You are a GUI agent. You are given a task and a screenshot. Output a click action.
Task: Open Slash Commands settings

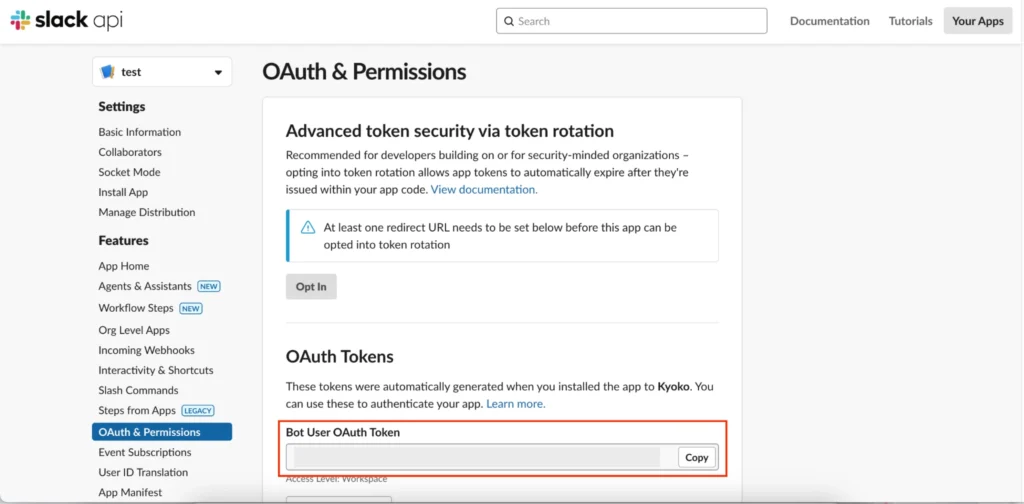[138, 390]
